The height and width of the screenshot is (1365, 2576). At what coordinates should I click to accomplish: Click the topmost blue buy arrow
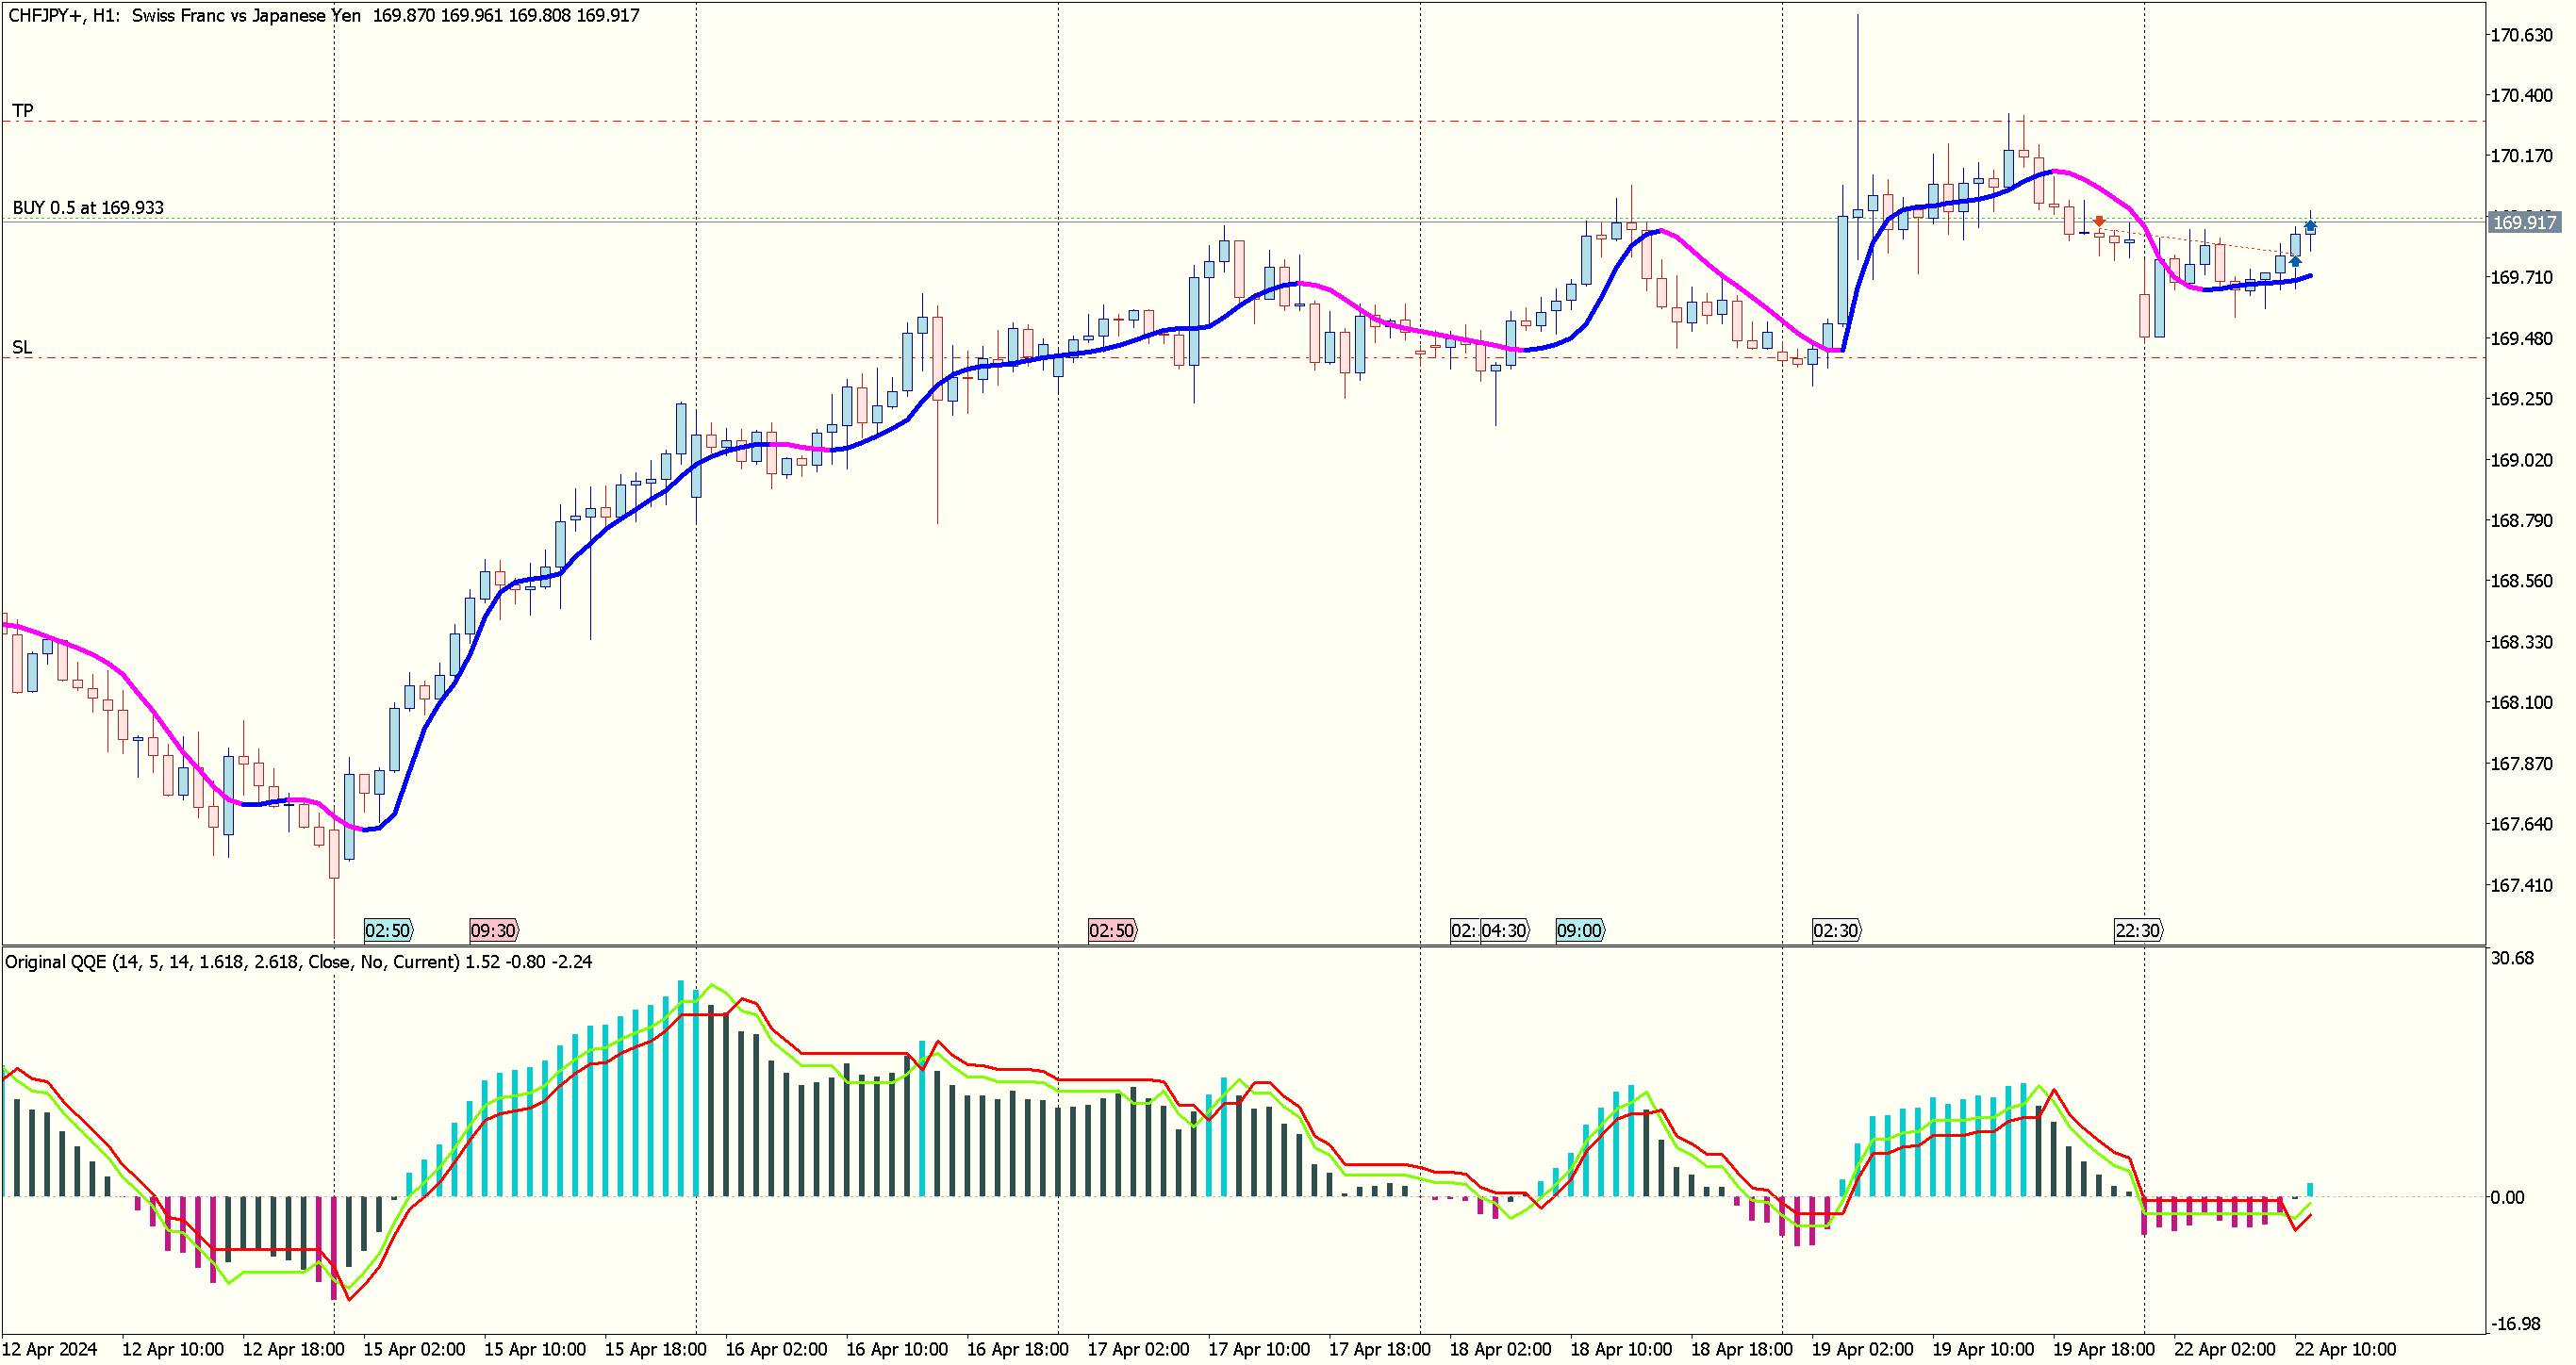pyautogui.click(x=2310, y=225)
